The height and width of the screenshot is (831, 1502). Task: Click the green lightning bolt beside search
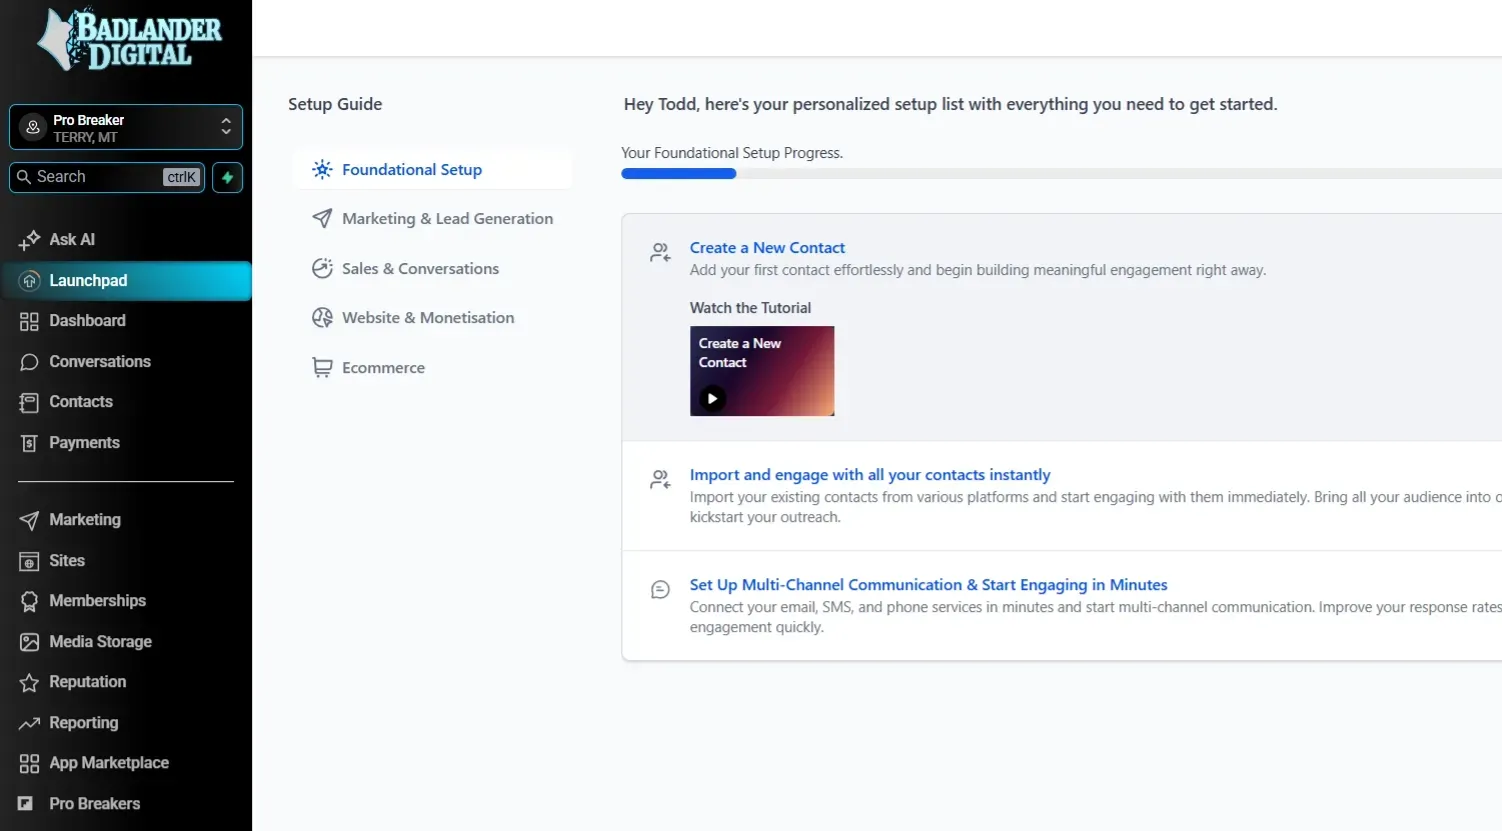point(227,177)
